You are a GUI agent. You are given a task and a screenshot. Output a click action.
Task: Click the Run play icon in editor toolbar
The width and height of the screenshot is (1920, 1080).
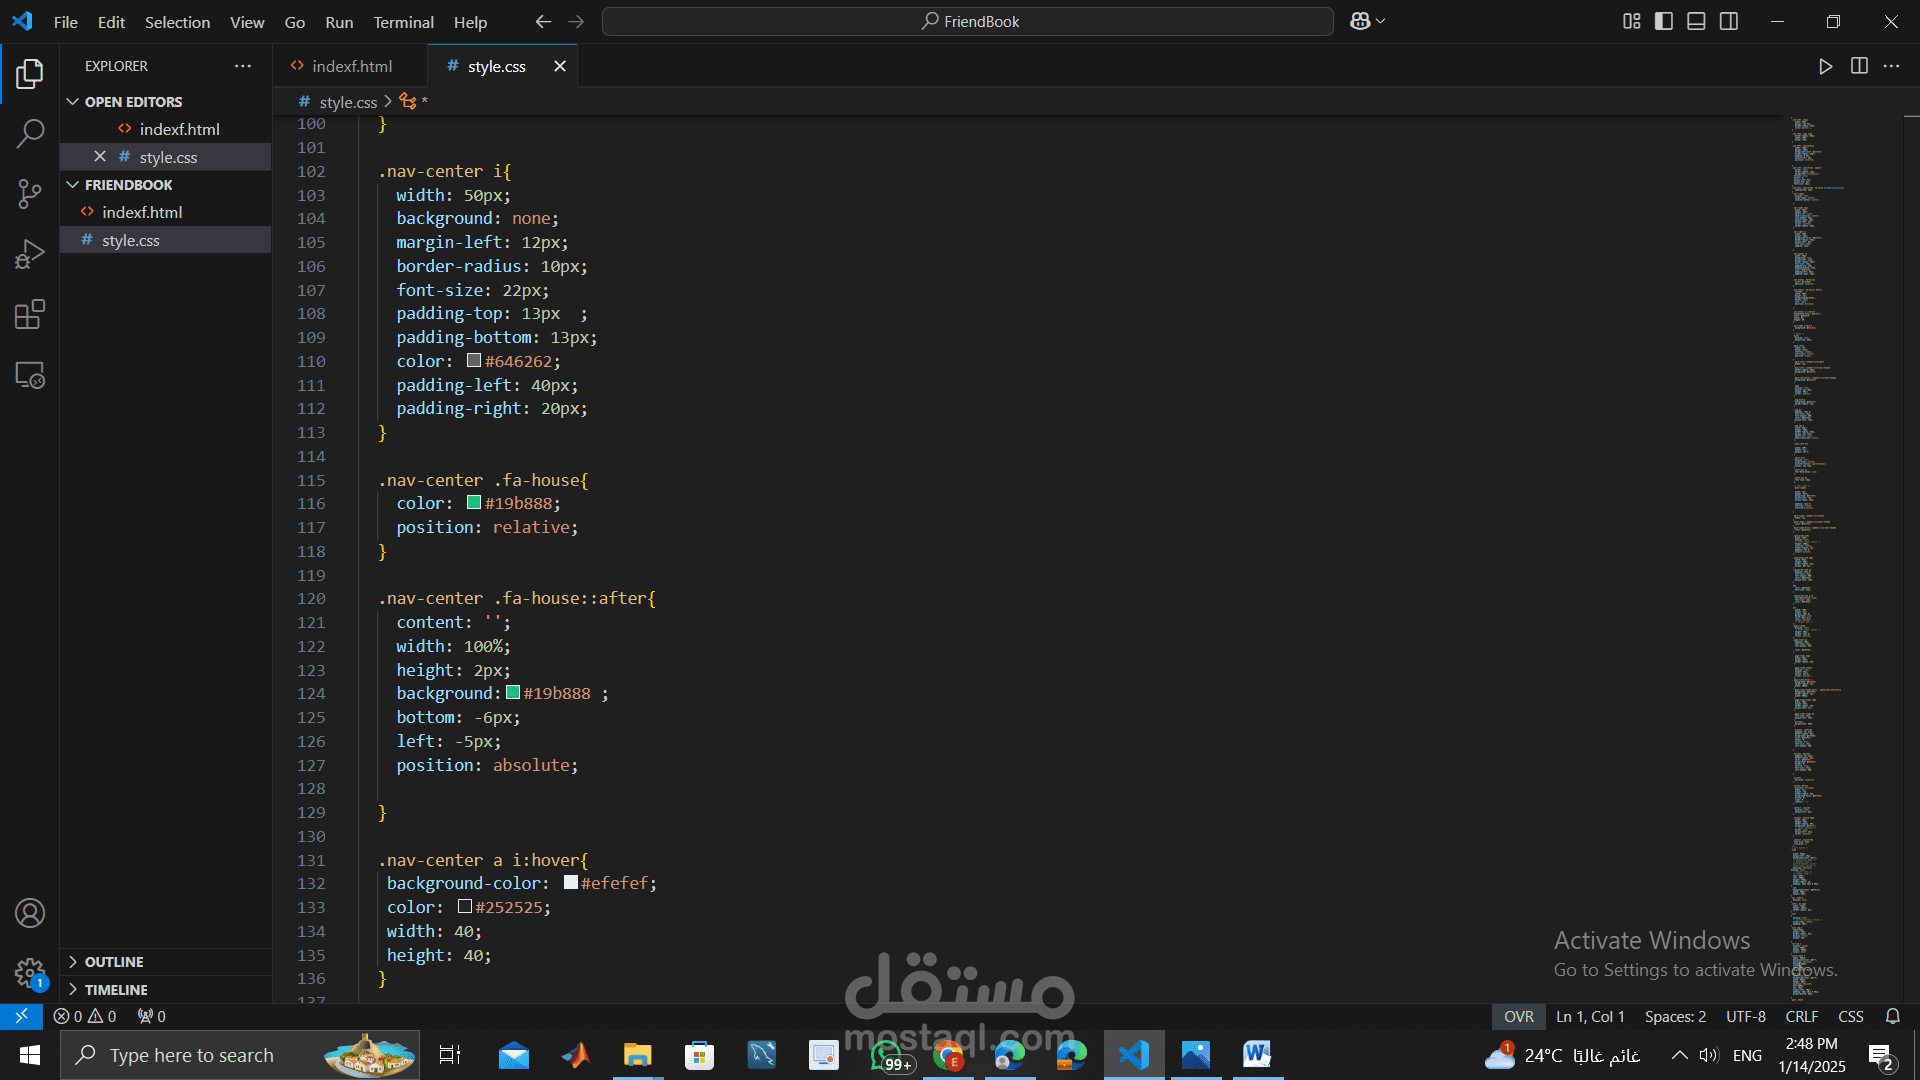(1825, 66)
